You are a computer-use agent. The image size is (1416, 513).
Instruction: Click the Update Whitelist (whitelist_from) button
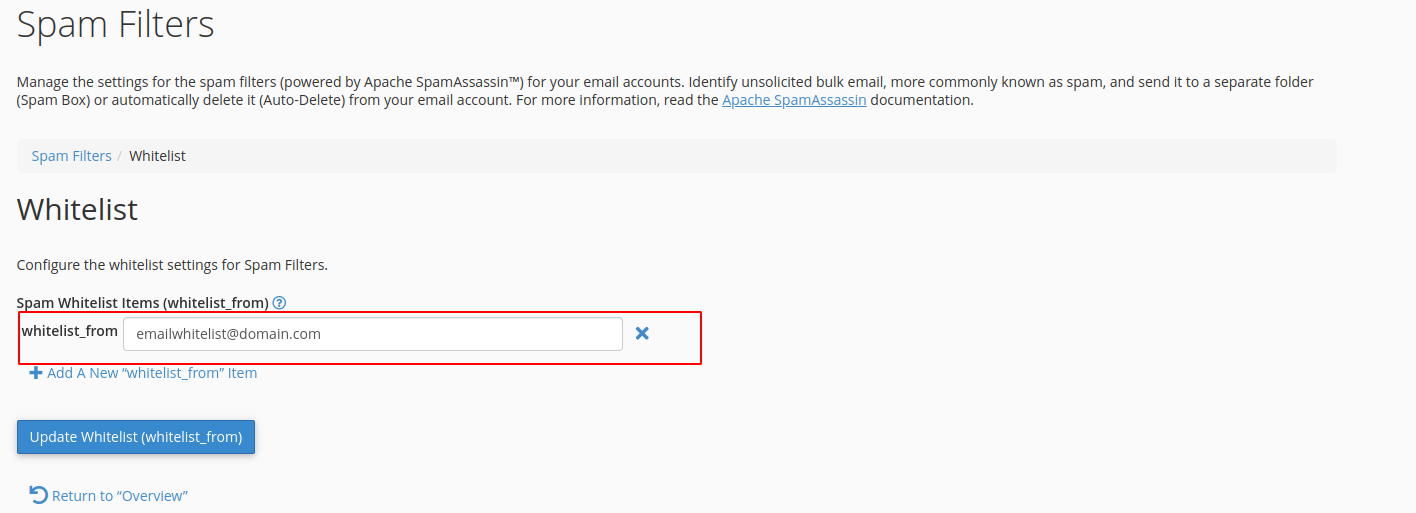(136, 437)
